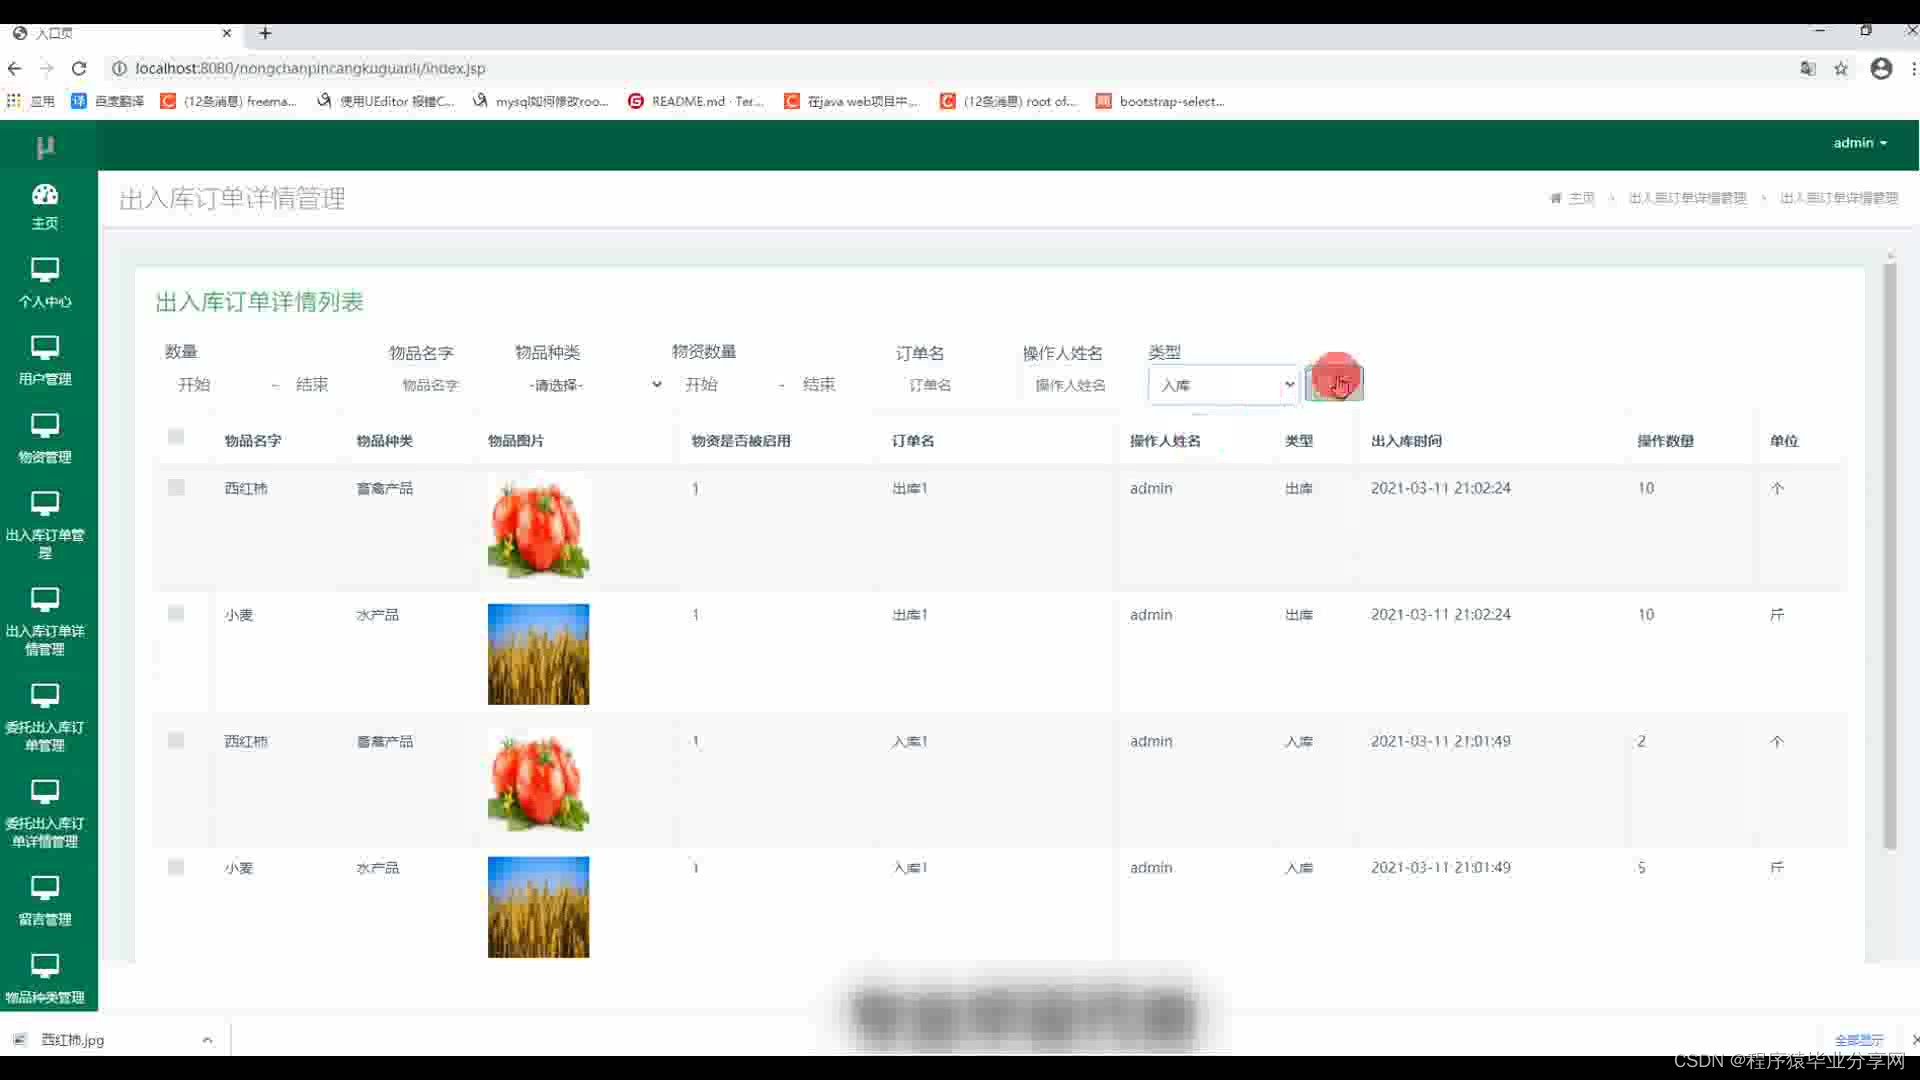Viewport: 1920px width, 1080px height.
Task: Go to 物资管理 sidebar icon
Action: 45,426
